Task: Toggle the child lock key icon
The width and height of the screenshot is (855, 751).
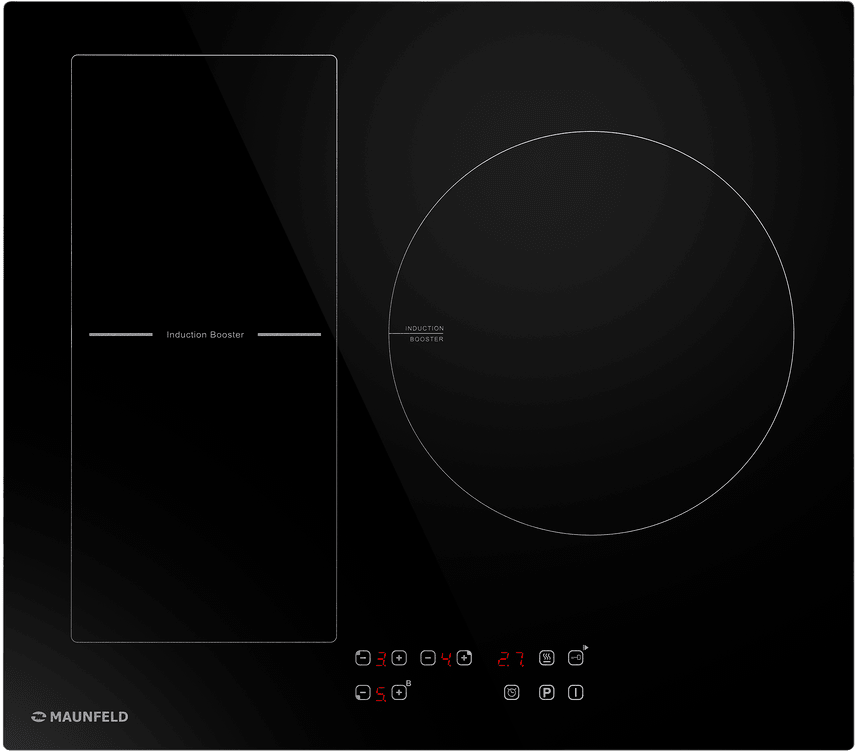Action: coord(576,658)
